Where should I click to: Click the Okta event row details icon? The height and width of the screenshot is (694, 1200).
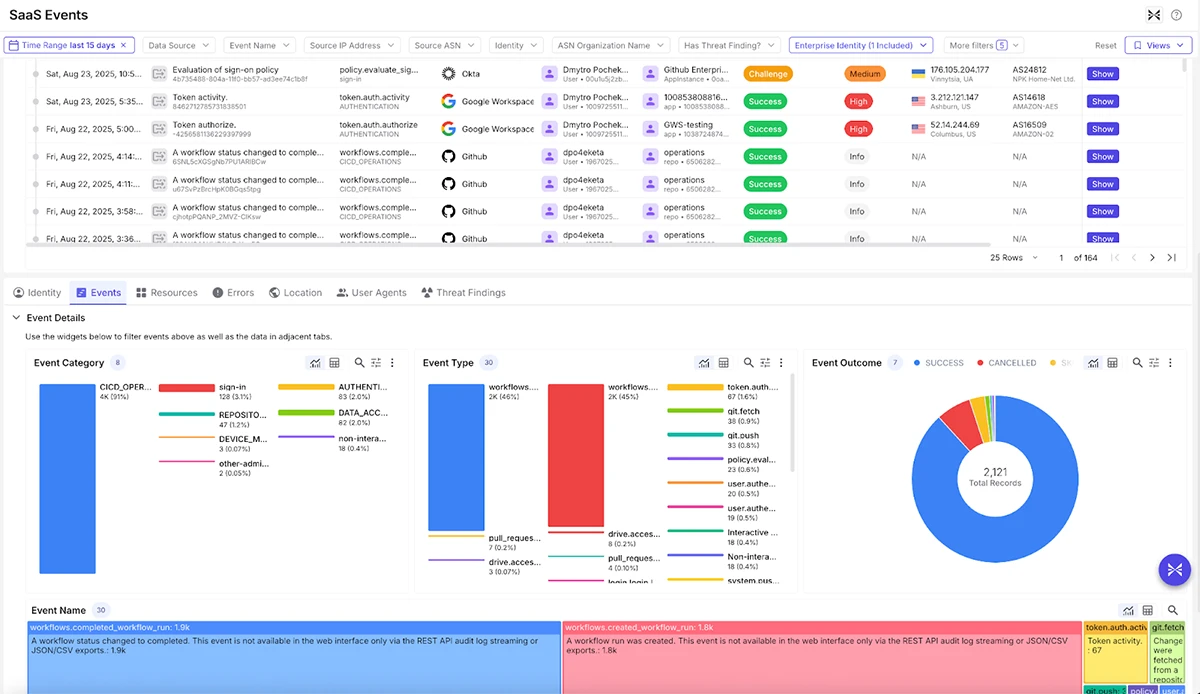point(159,74)
